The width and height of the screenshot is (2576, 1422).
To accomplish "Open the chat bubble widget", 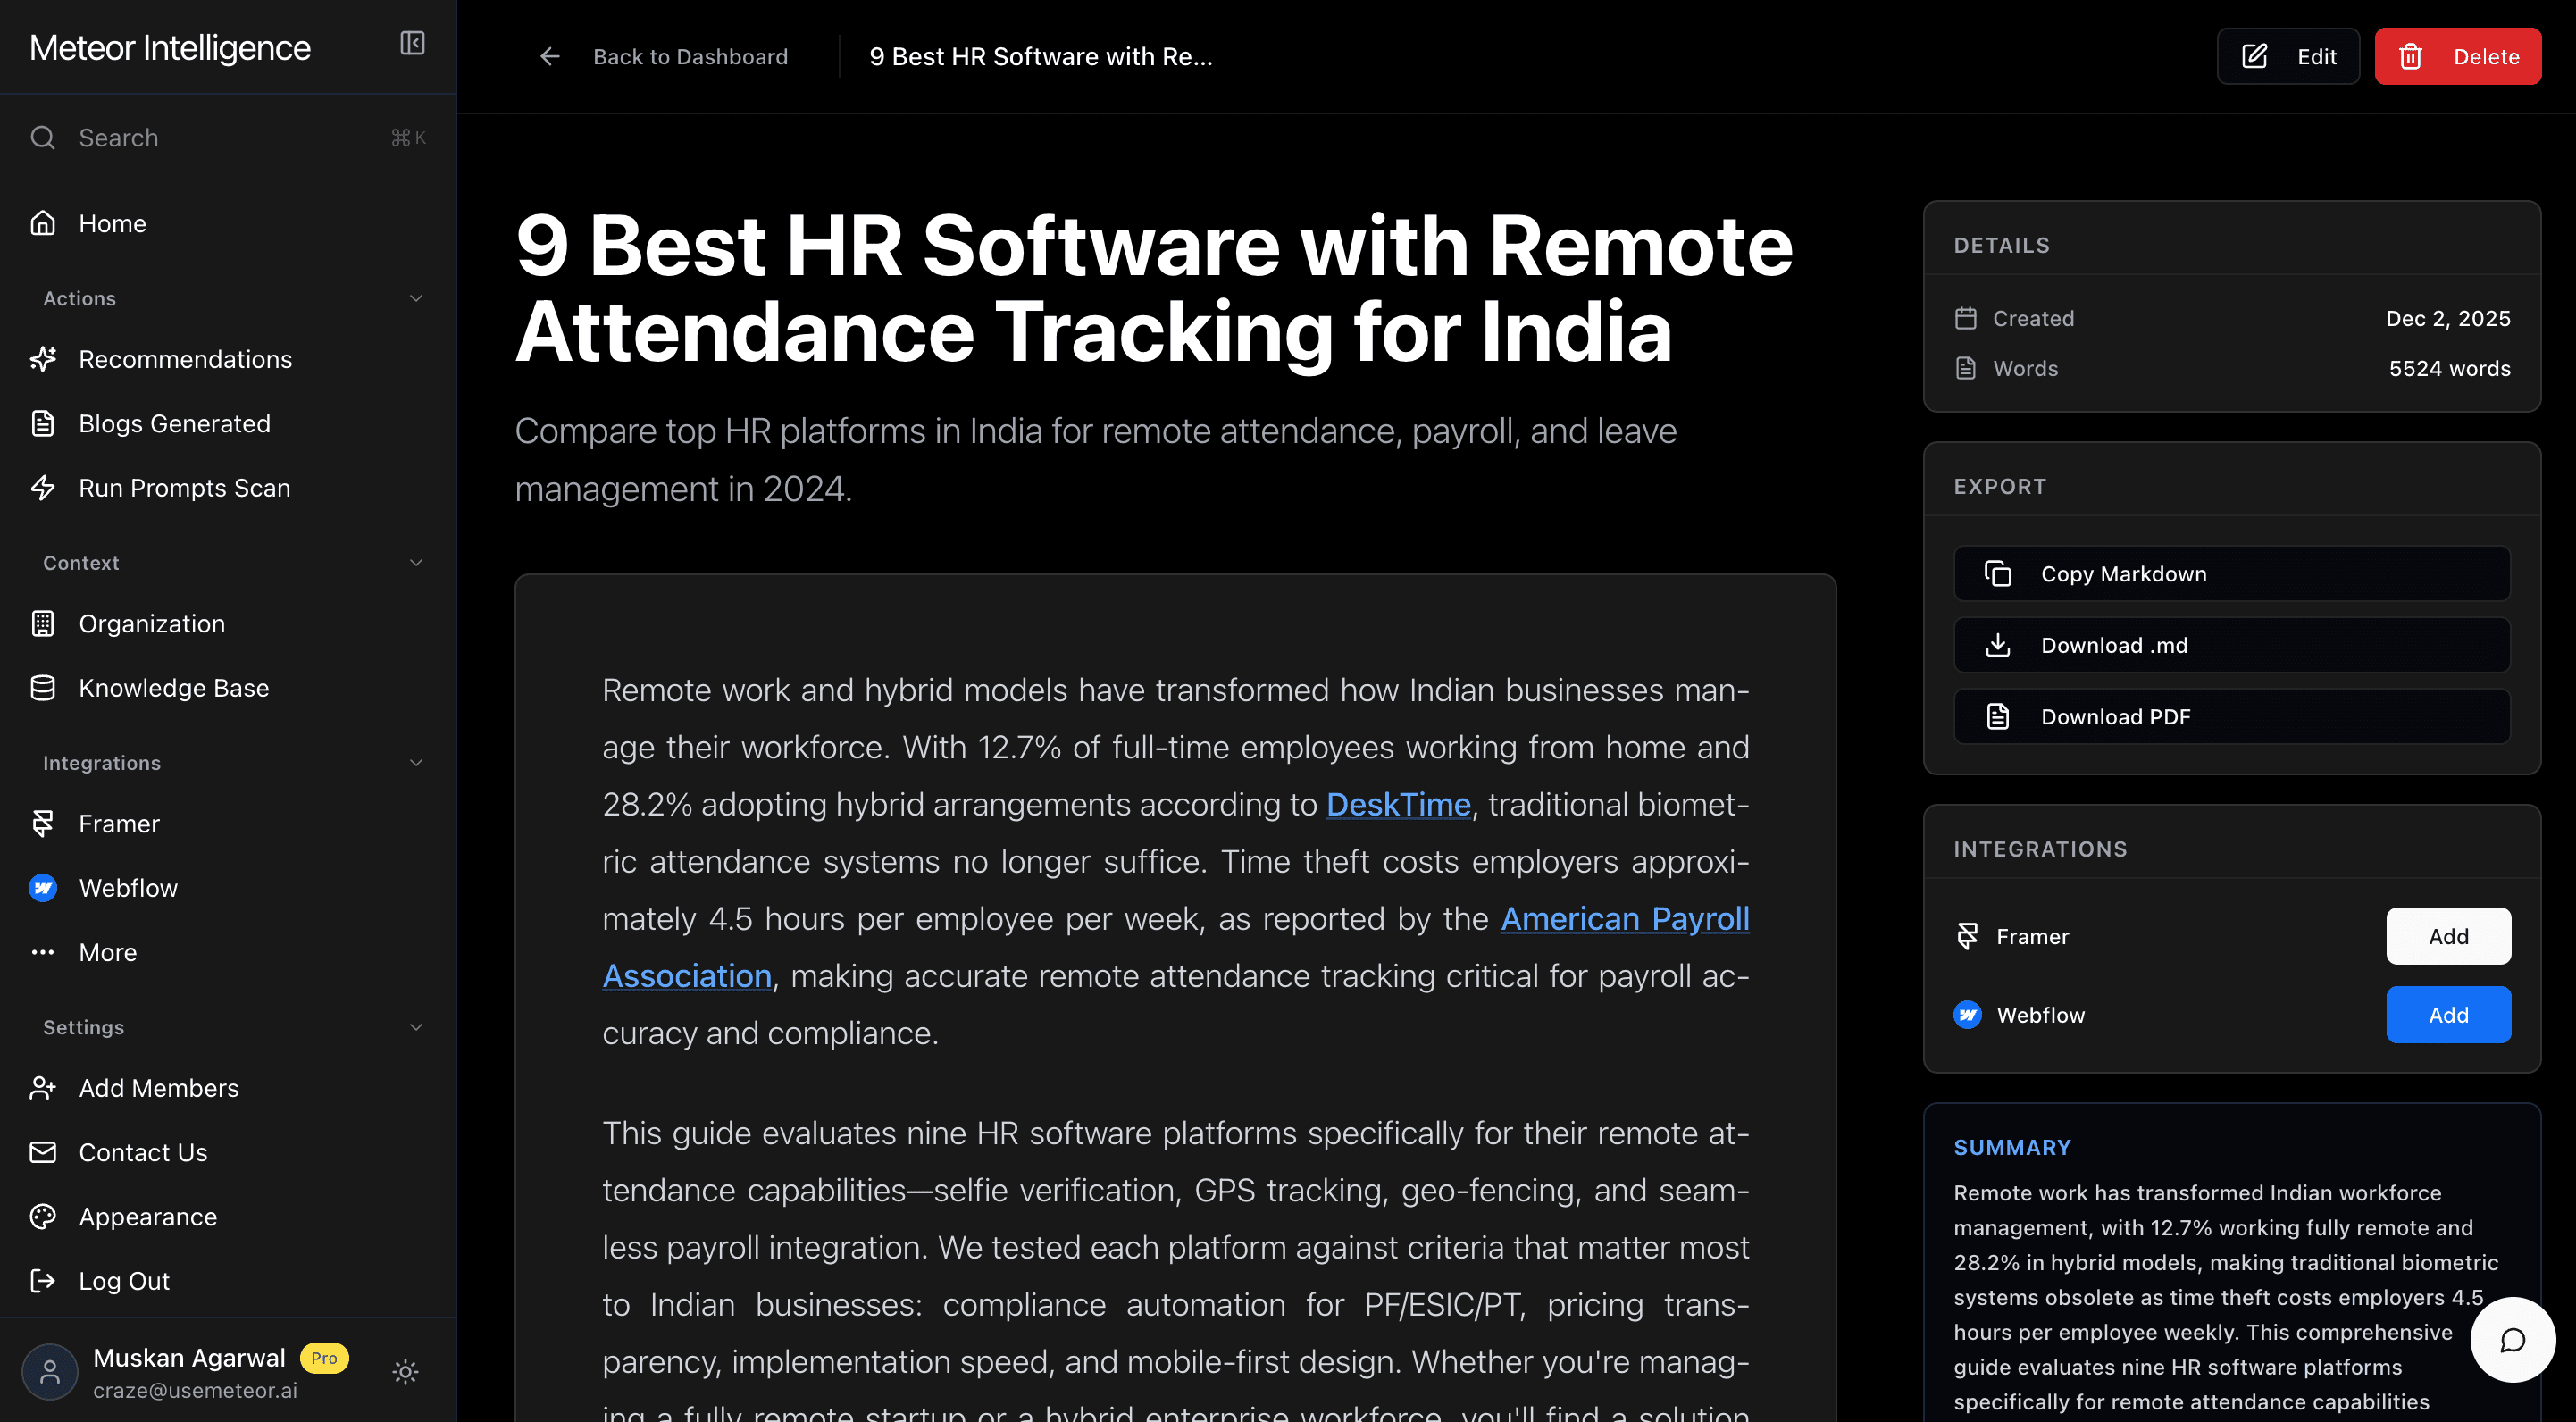I will [x=2511, y=1340].
